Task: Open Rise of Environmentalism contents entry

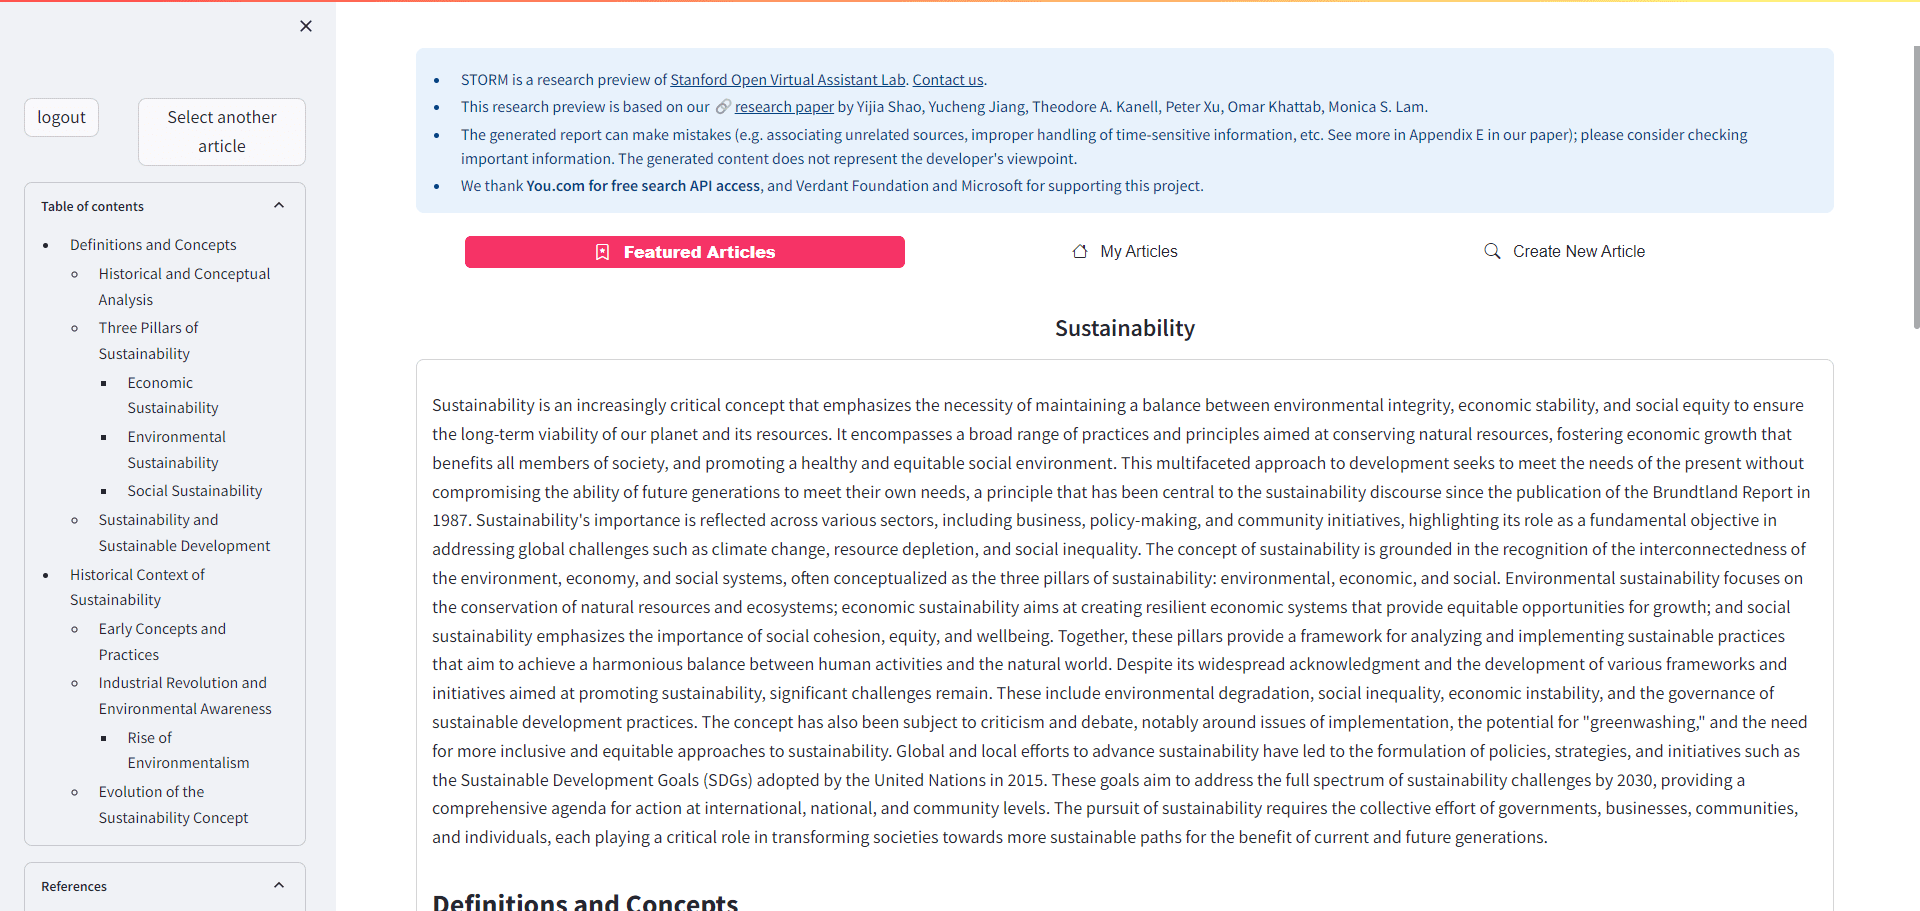Action: (x=188, y=750)
